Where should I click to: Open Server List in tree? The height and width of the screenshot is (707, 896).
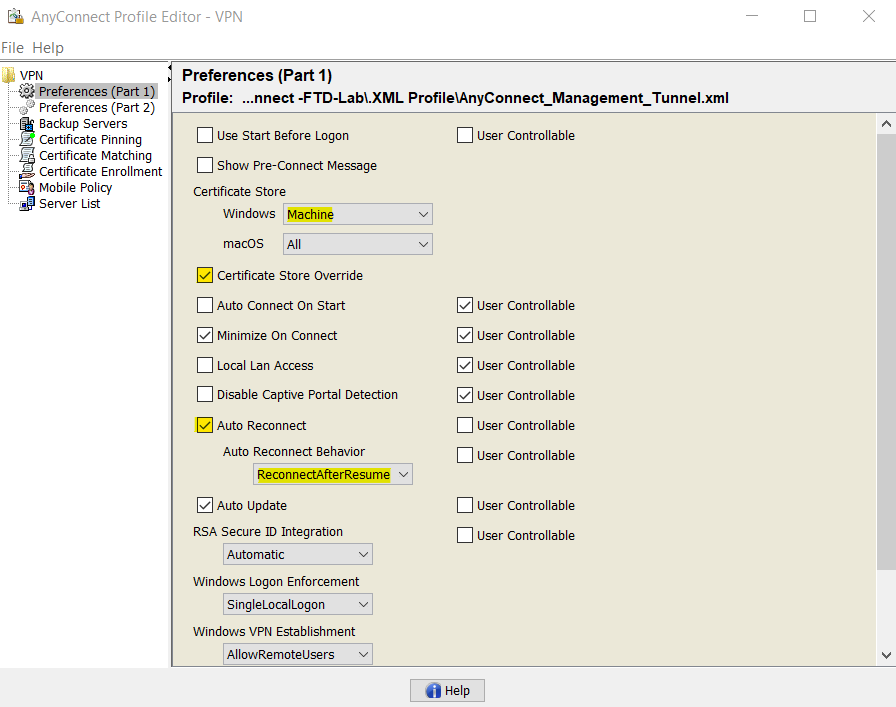(69, 203)
